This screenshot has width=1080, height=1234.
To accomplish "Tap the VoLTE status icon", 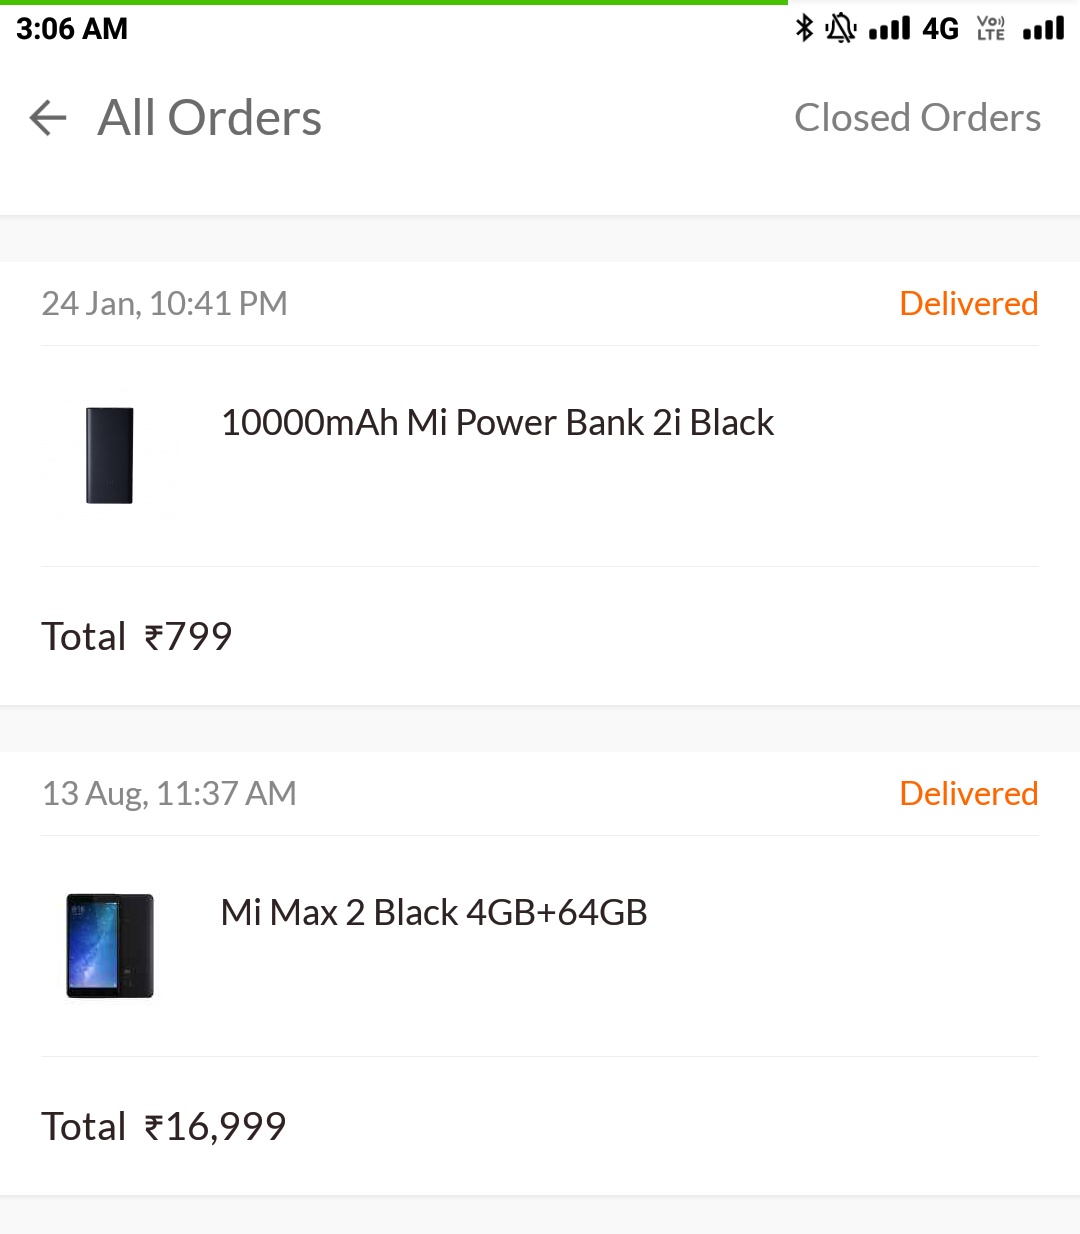I will [x=990, y=28].
